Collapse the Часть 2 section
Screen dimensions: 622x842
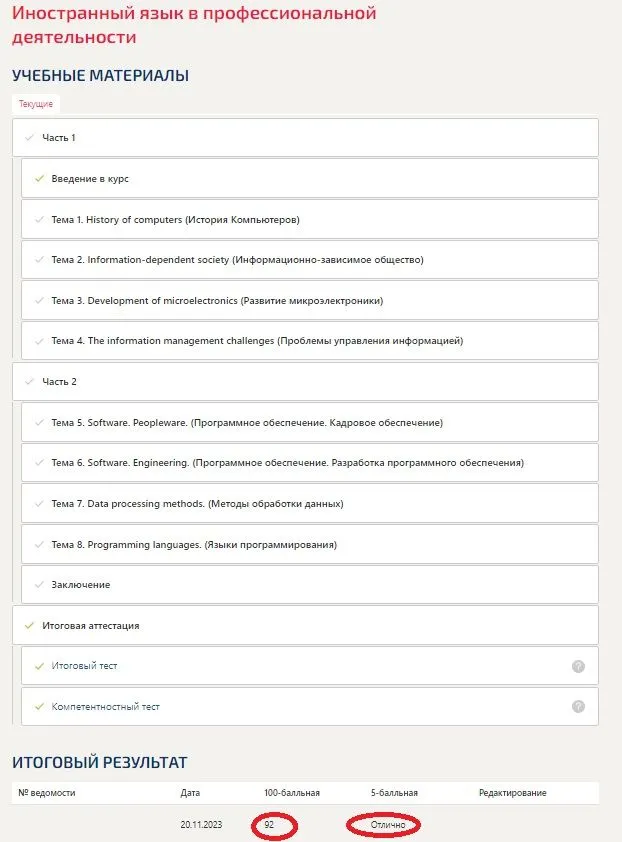[x=58, y=382]
